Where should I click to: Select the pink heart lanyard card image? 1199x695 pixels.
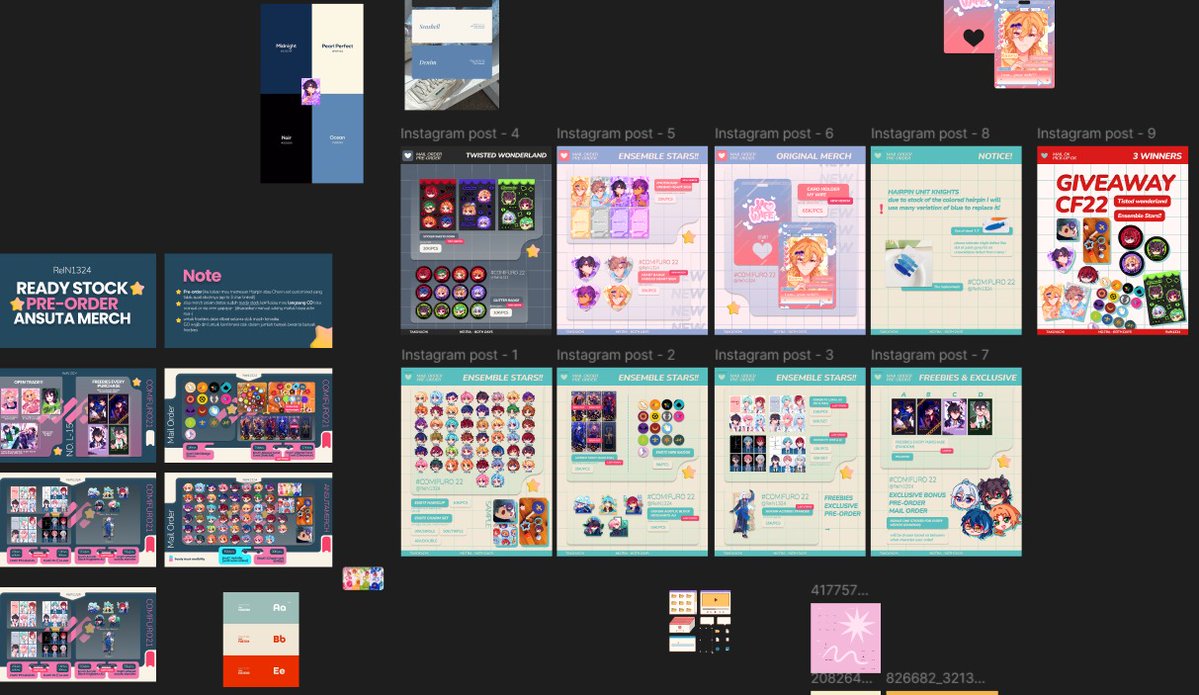pos(969,27)
